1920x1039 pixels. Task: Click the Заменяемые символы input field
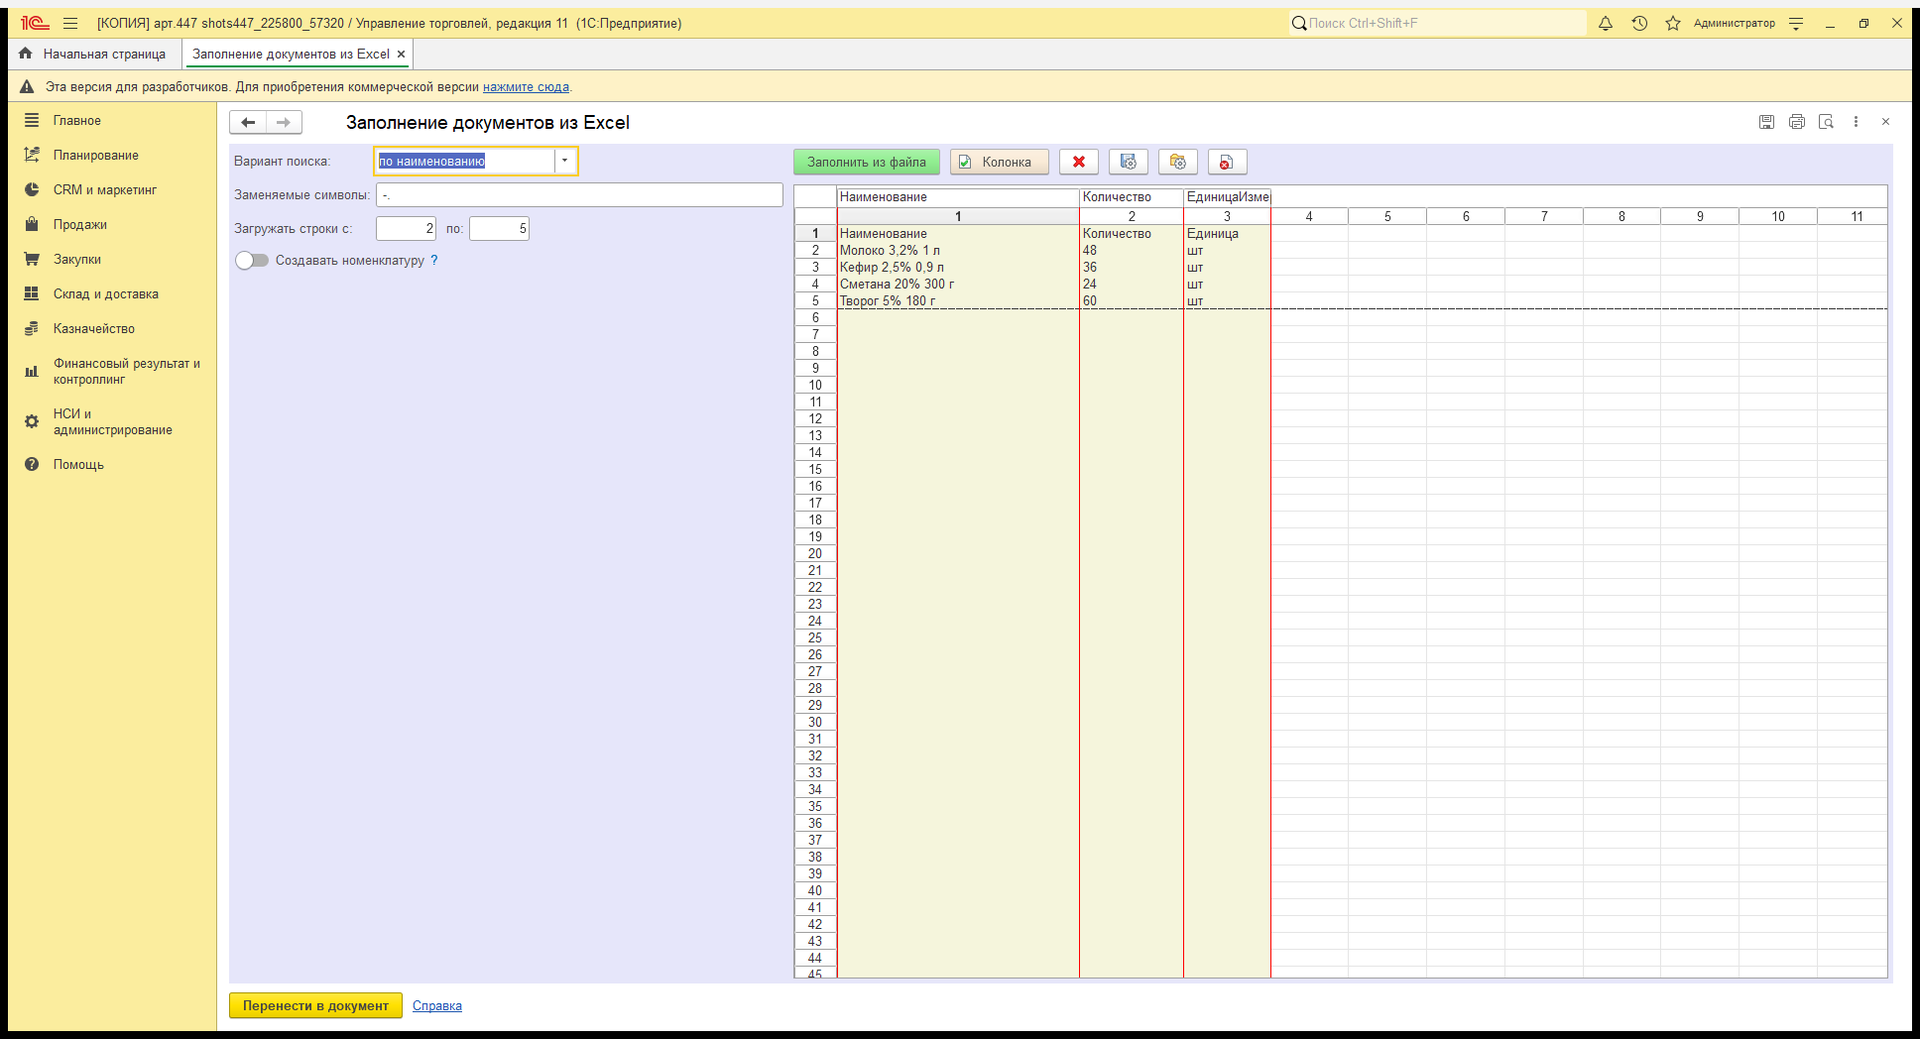tap(579, 195)
